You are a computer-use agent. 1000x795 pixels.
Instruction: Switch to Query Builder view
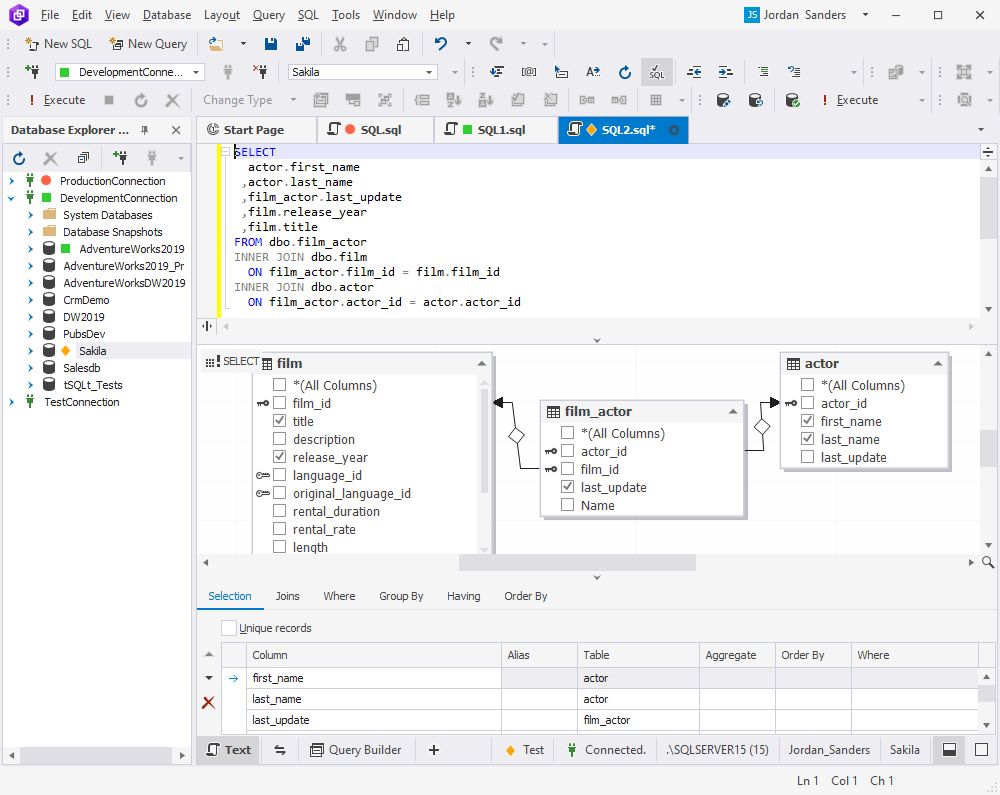click(355, 750)
